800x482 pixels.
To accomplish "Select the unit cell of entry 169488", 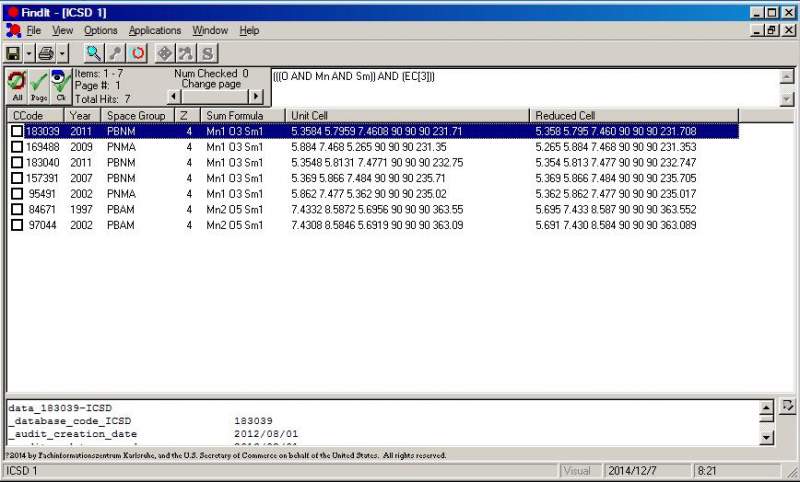I will pos(368,147).
